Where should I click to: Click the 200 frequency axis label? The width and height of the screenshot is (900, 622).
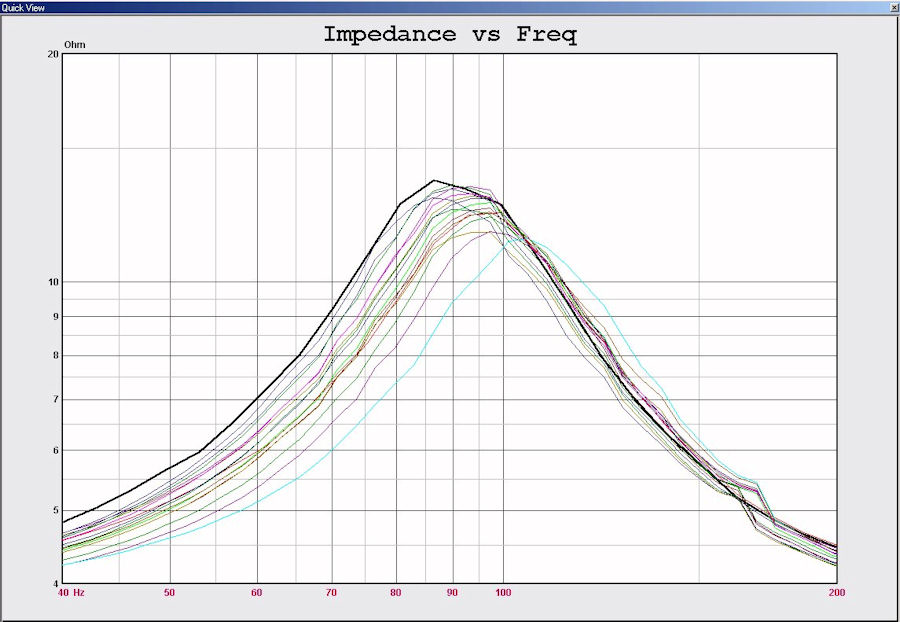[836, 593]
